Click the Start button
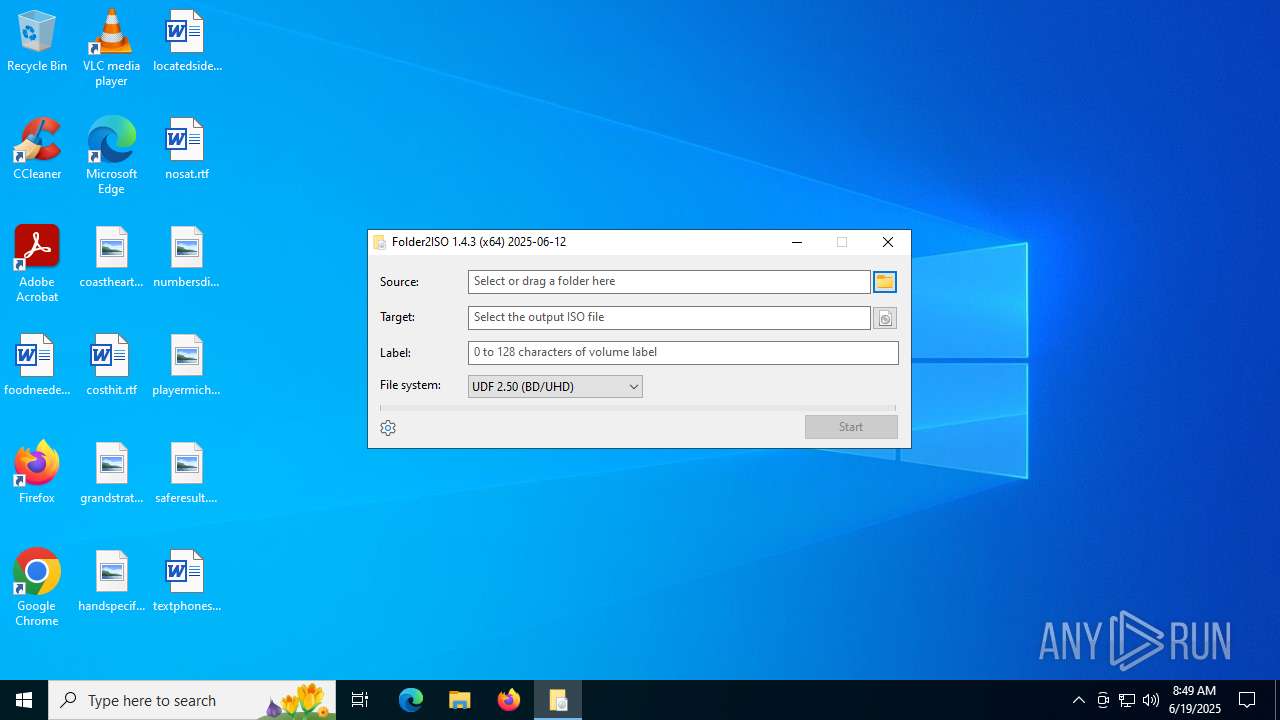 851,427
